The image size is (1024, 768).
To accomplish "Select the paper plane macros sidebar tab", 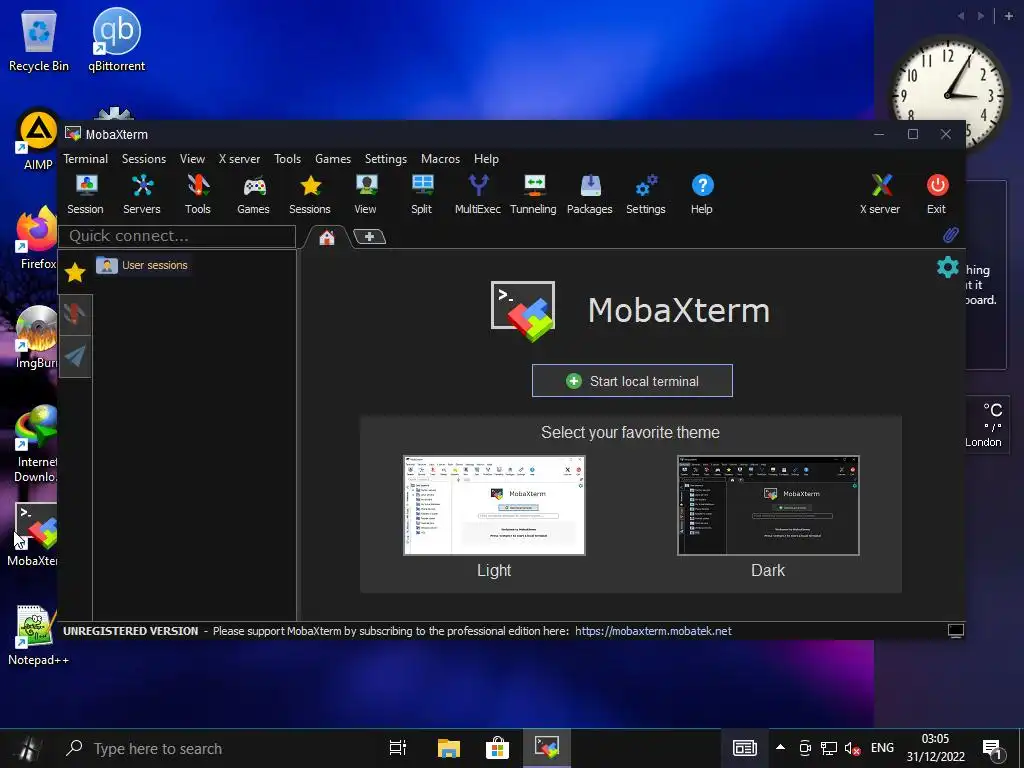I will [x=75, y=356].
